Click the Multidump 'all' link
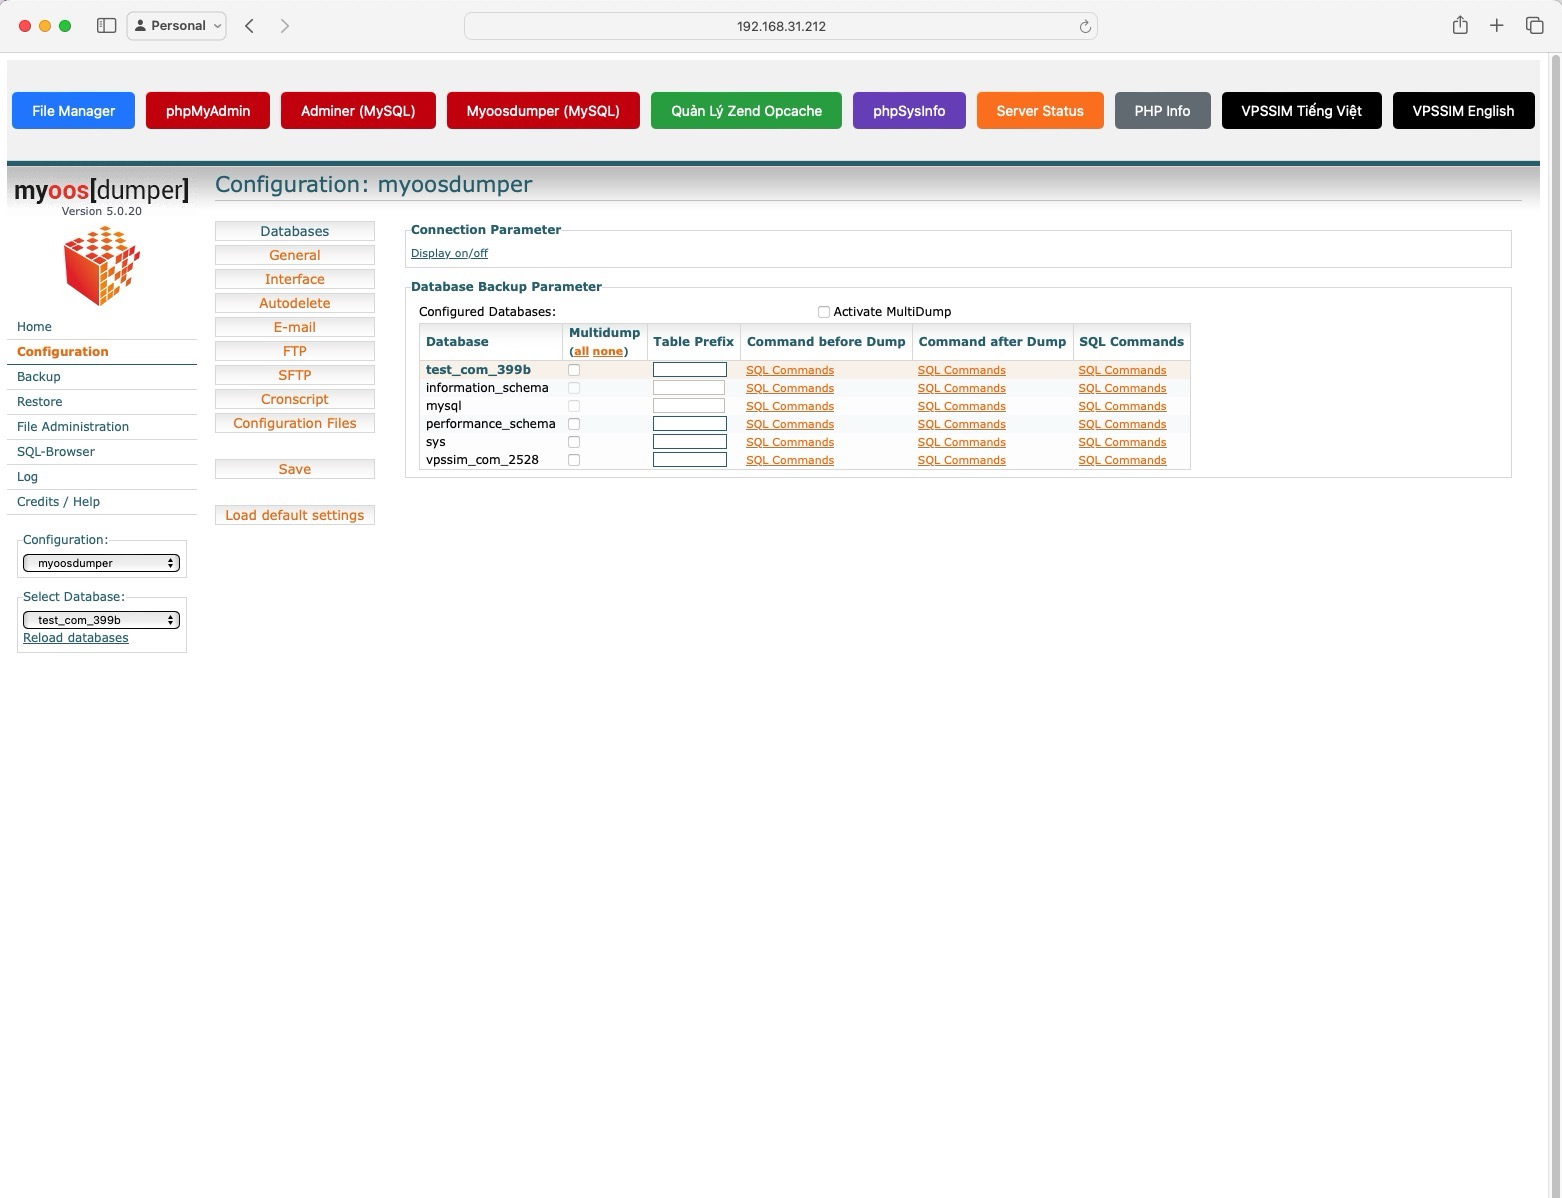 (581, 352)
